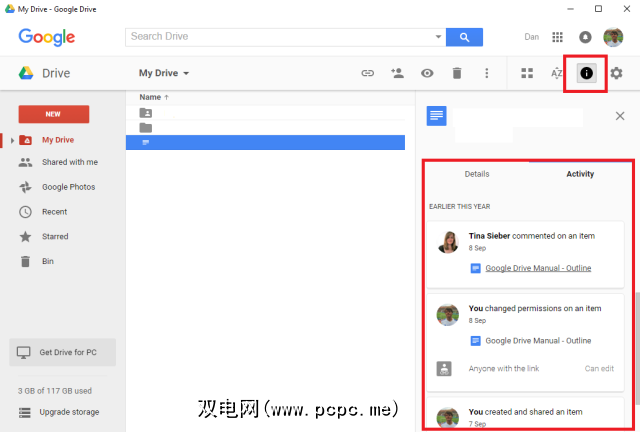
Task: Select the shared folder row
Action: pyautogui.click(x=265, y=113)
